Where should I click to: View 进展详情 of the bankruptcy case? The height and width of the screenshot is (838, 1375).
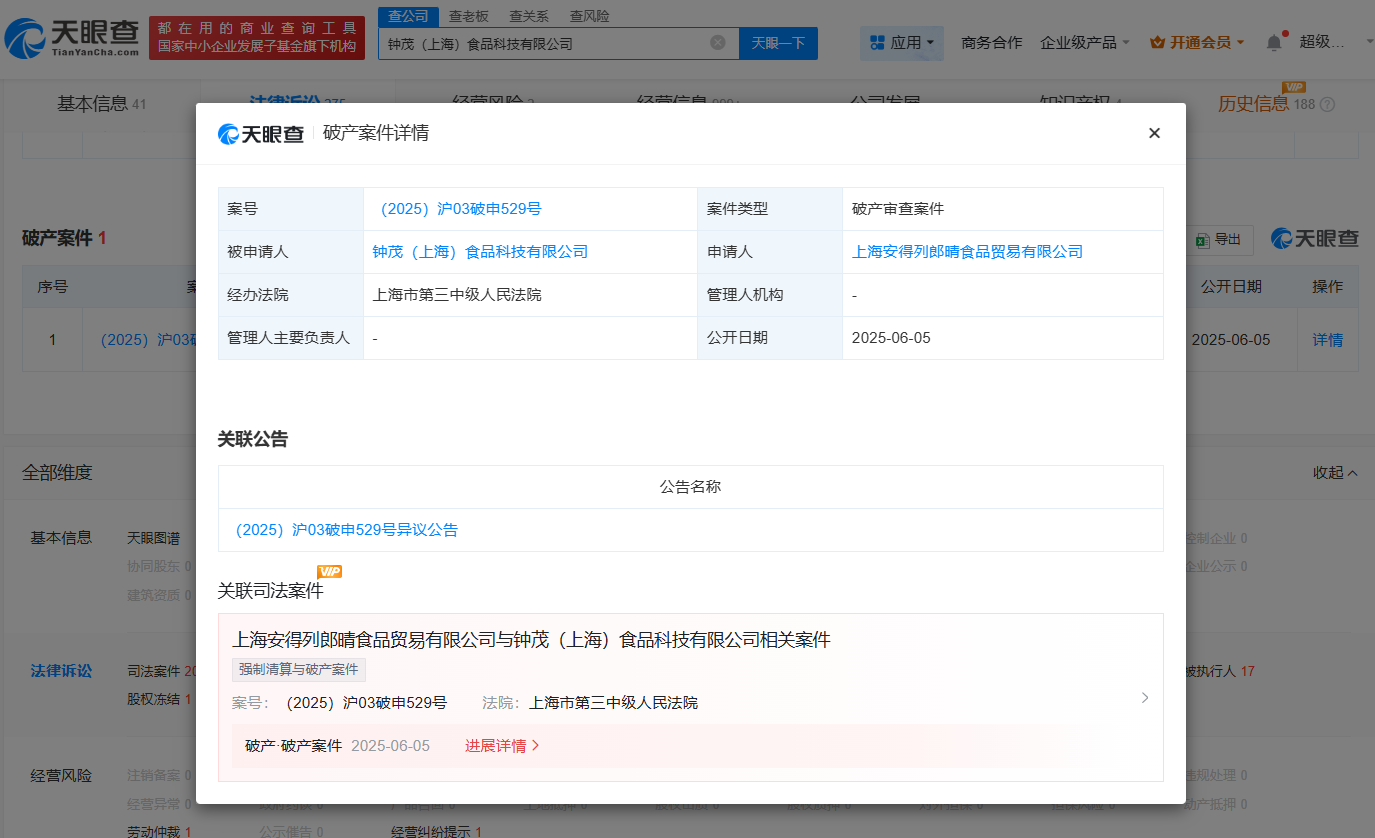click(x=502, y=746)
